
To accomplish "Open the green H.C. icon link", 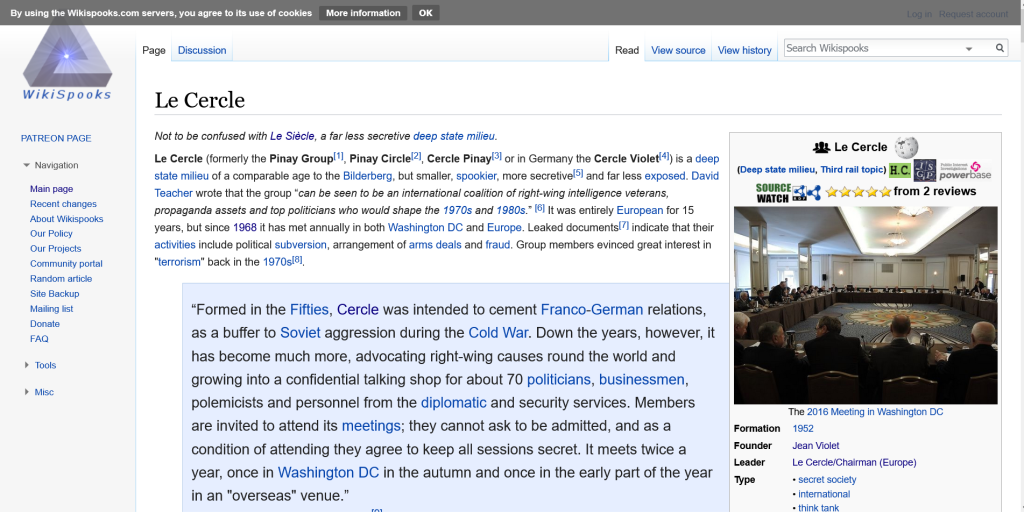I will pyautogui.click(x=899, y=170).
